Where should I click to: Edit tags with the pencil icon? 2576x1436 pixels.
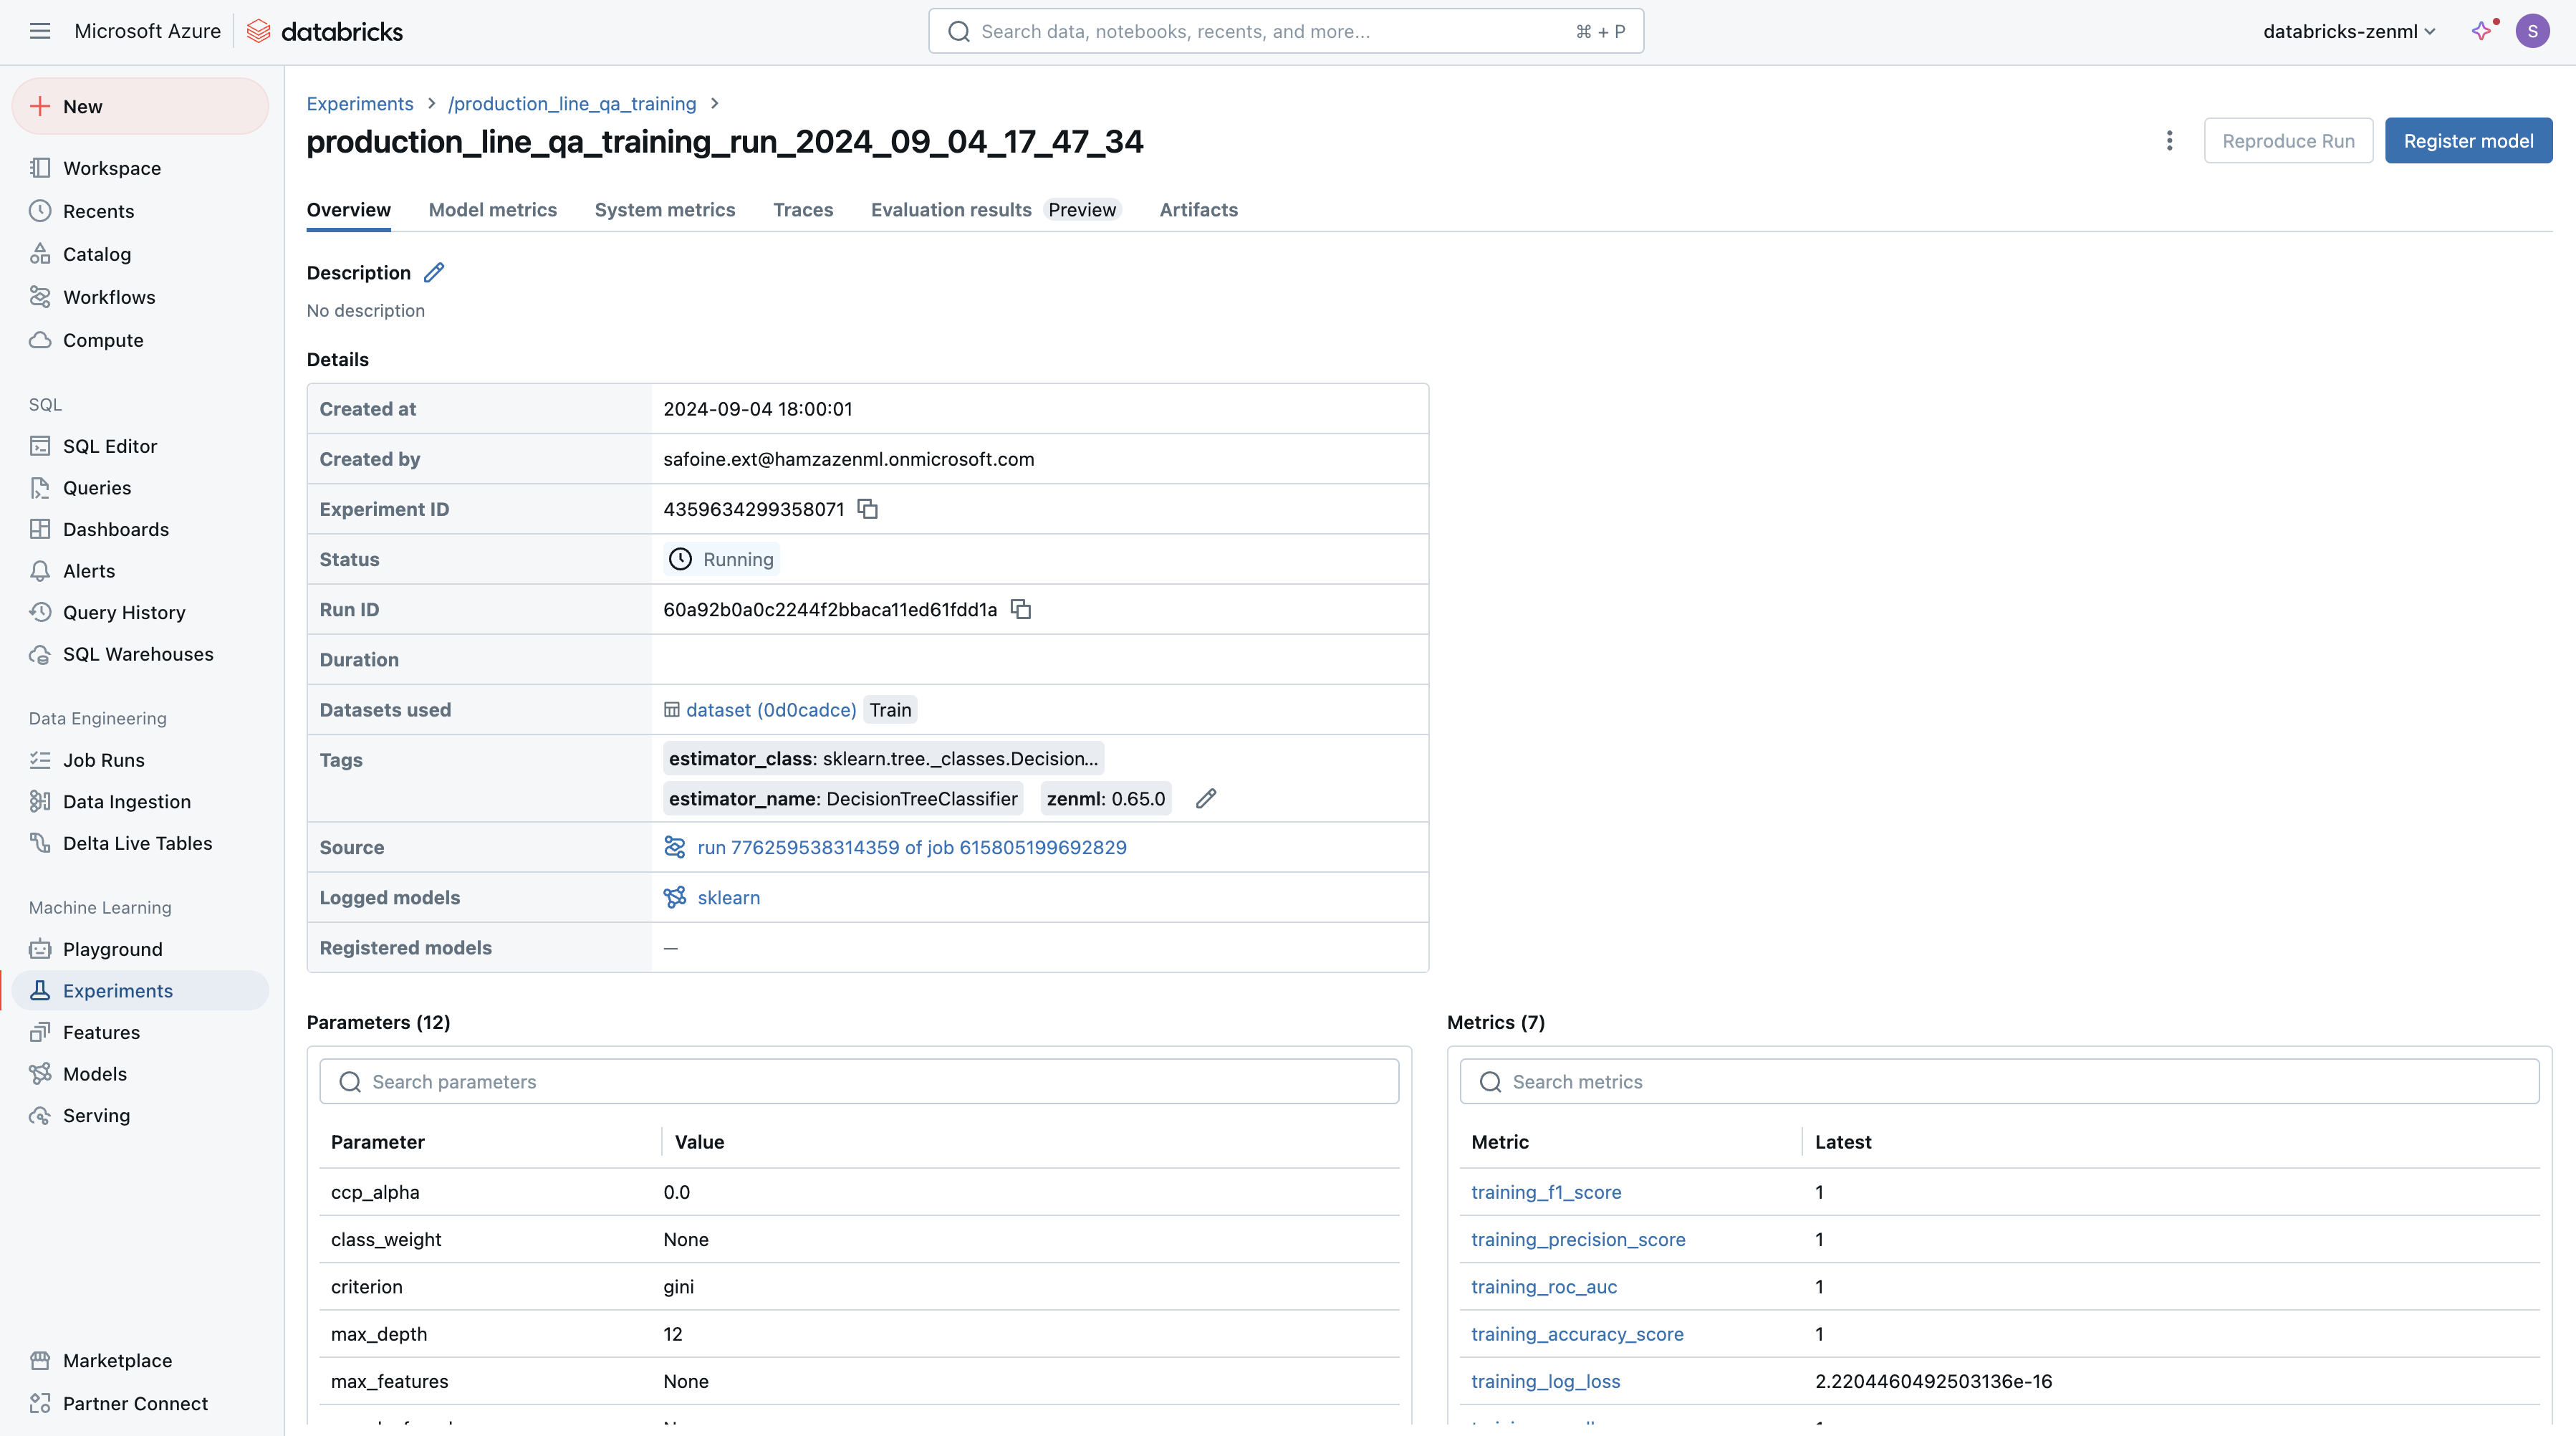pyautogui.click(x=1206, y=798)
